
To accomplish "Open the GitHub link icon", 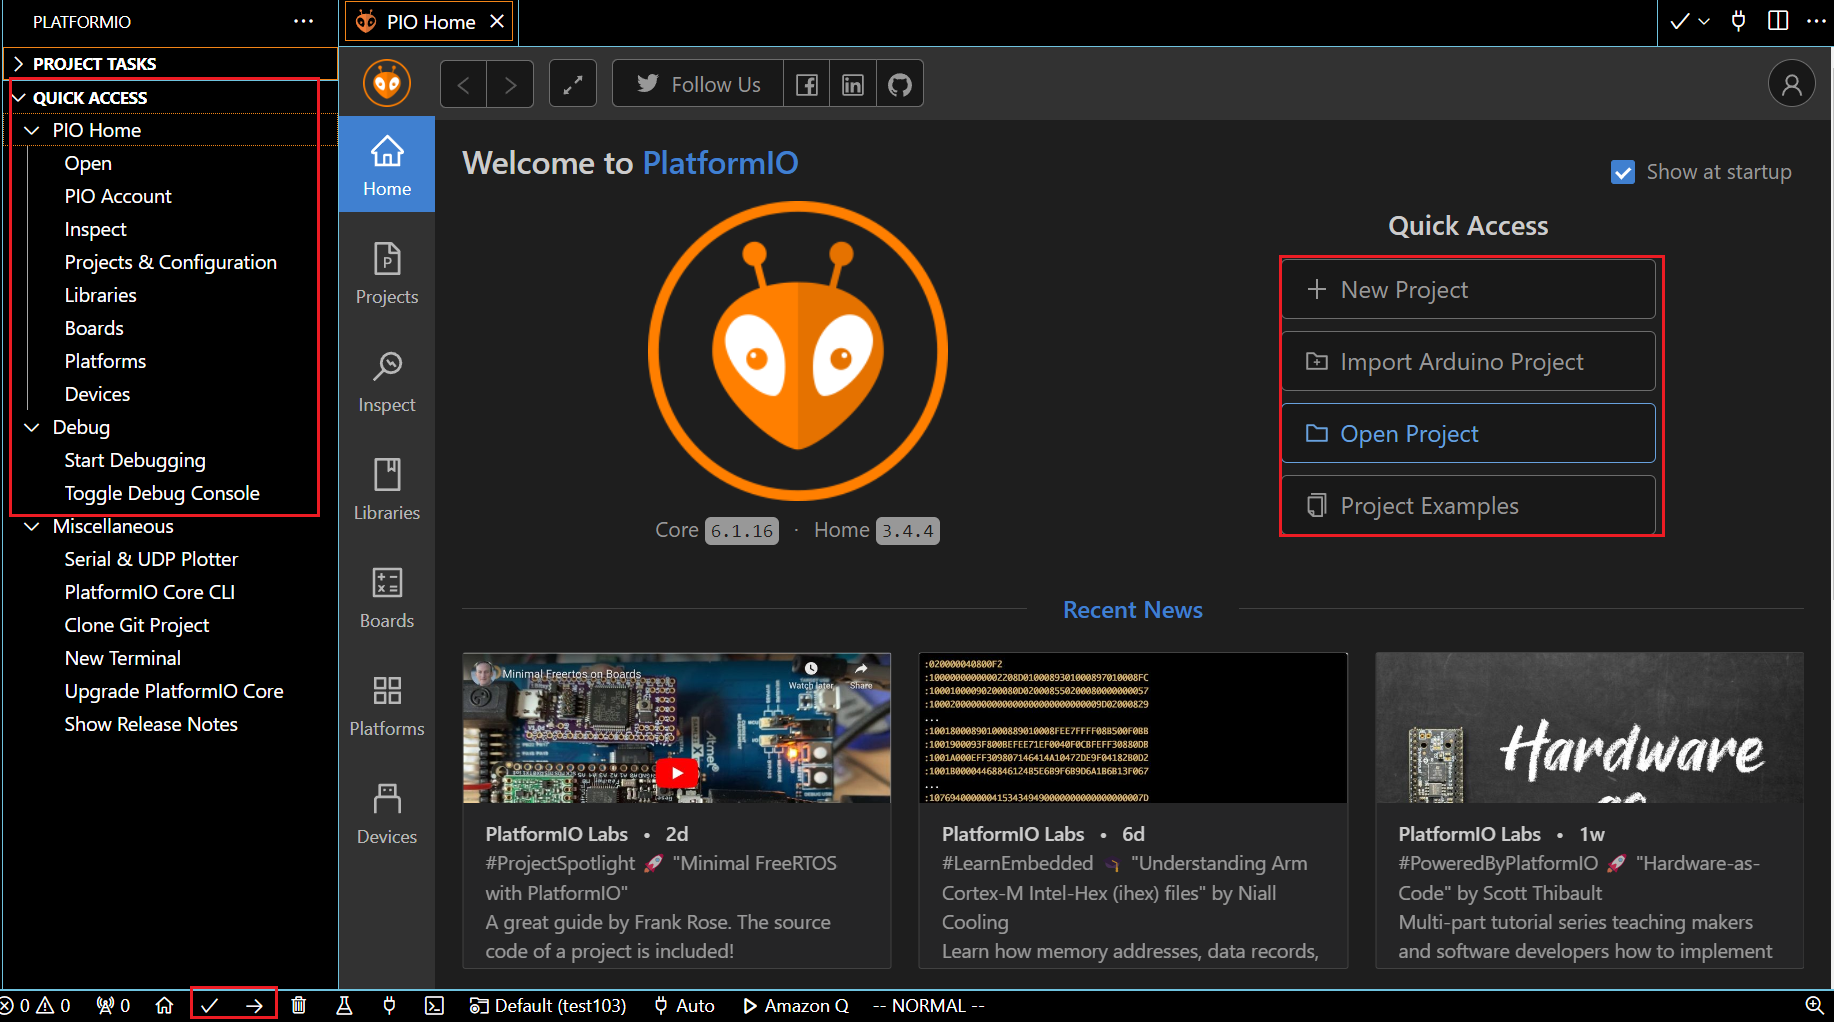I will coord(900,85).
